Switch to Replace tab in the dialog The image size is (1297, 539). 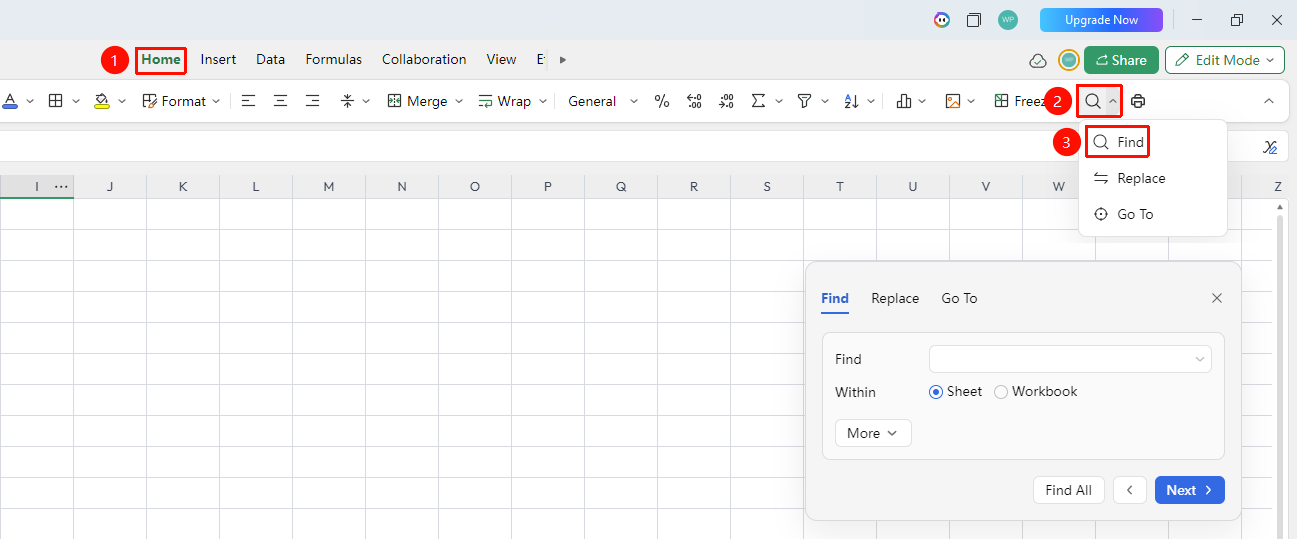pos(895,298)
